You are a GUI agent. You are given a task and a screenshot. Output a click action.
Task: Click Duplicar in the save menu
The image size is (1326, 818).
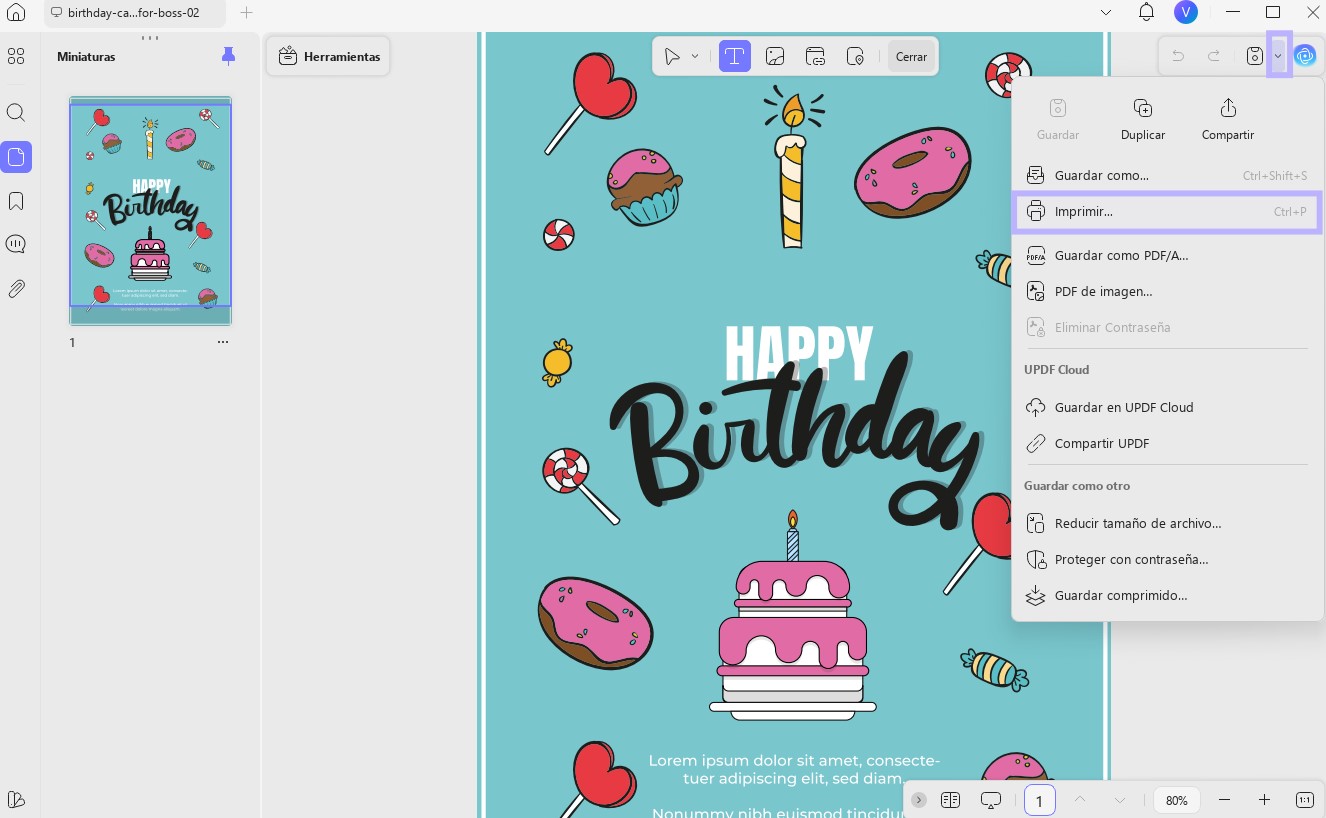tap(1143, 118)
